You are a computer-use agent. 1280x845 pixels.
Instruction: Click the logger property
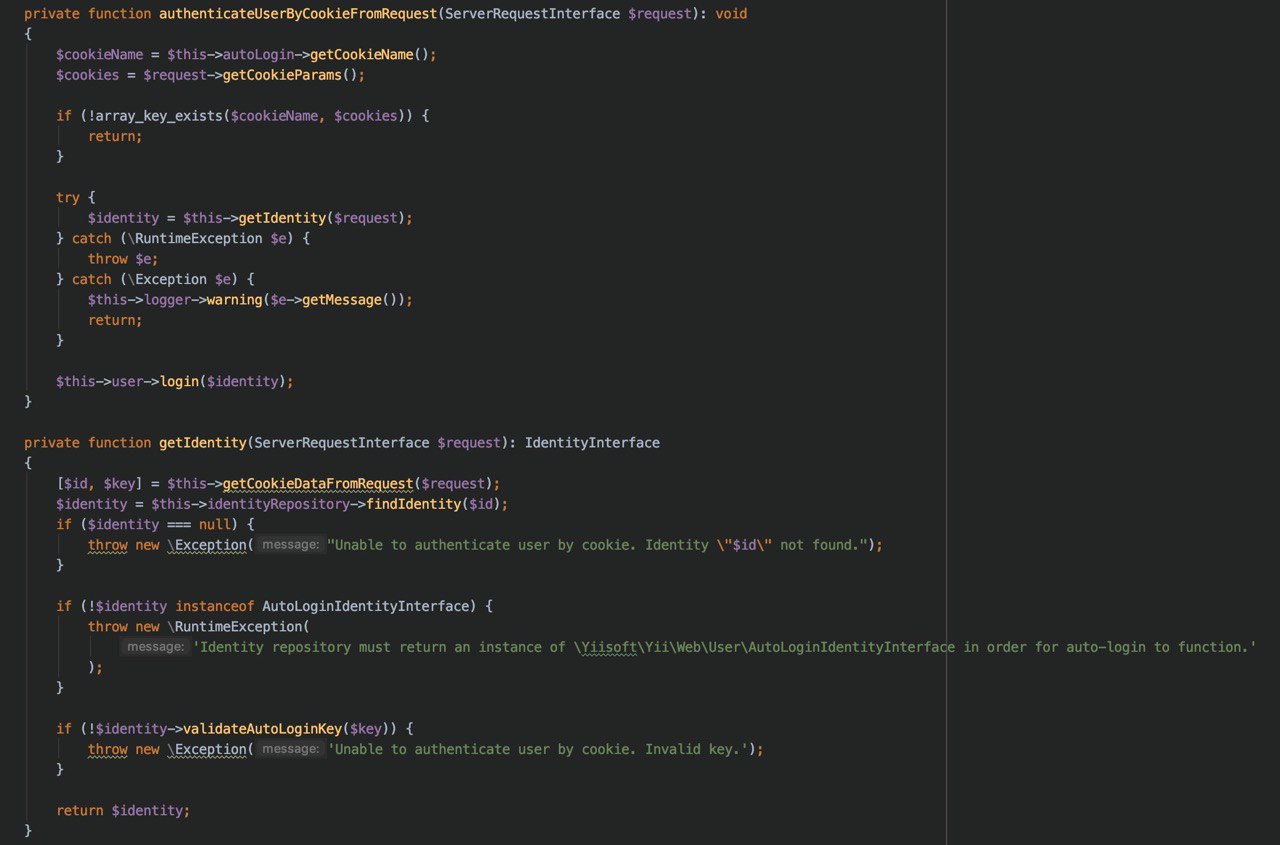[x=166, y=300]
